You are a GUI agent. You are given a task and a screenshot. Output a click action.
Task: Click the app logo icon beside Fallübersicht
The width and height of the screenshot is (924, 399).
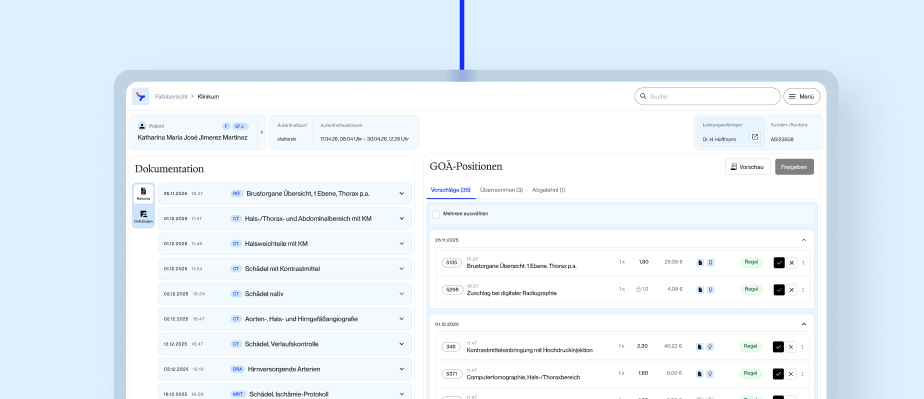click(140, 97)
